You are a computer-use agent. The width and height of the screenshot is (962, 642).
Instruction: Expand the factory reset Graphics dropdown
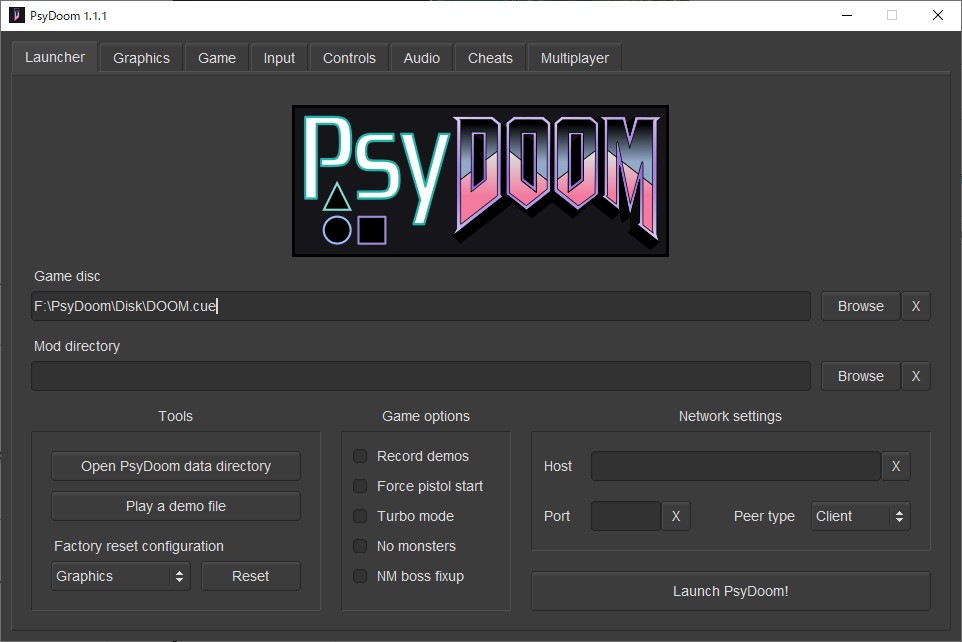[x=120, y=576]
